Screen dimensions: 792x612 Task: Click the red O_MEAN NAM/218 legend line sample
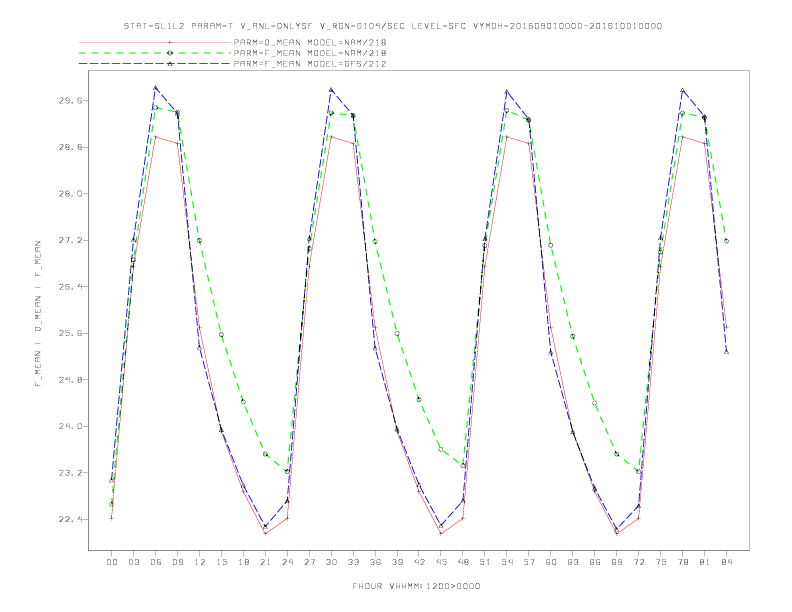pos(155,42)
